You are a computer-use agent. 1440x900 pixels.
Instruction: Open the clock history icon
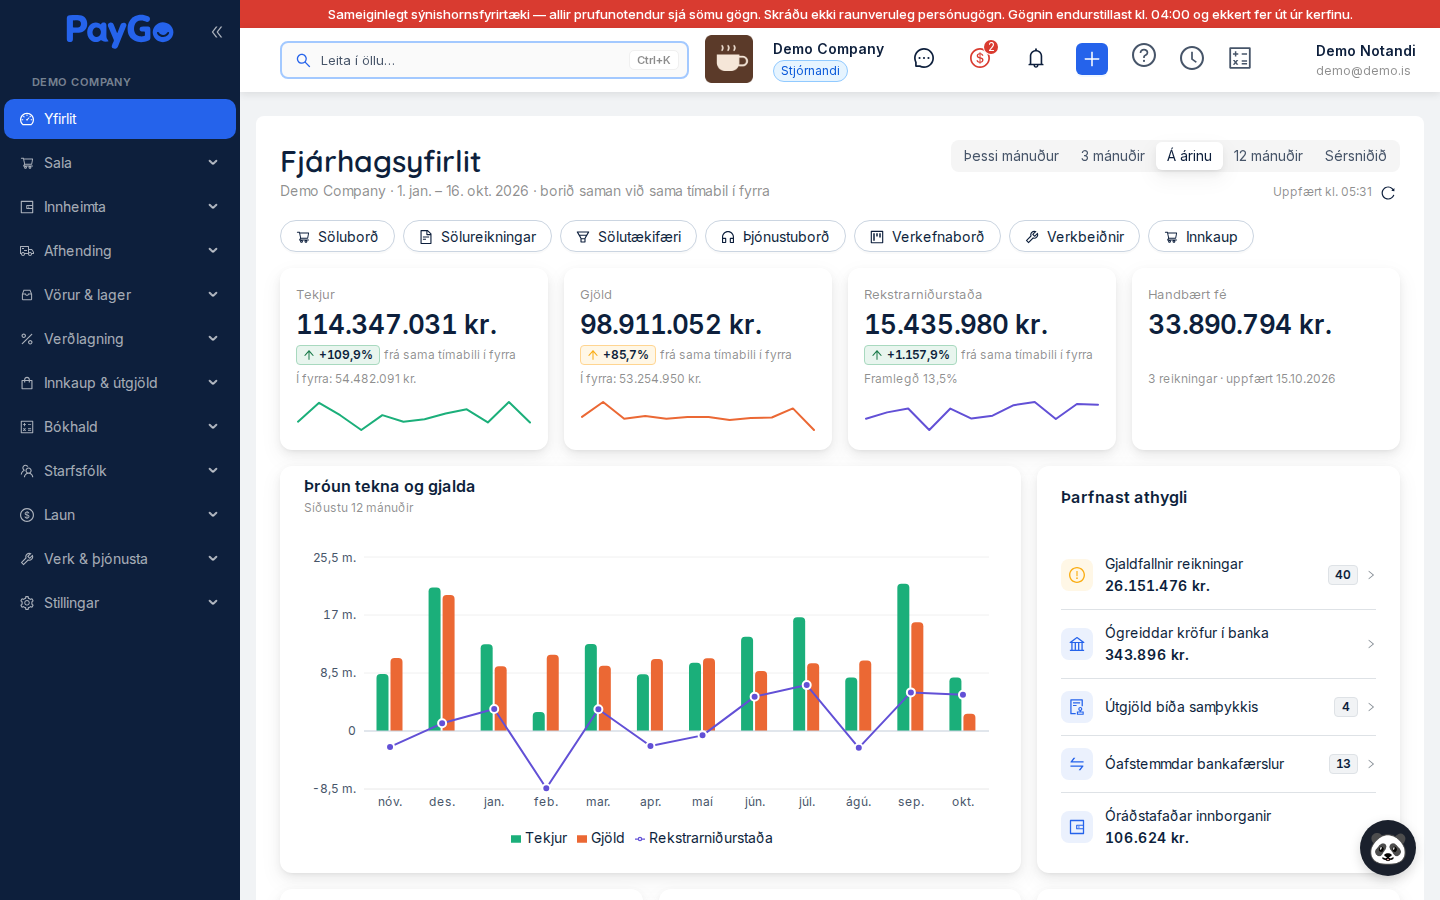1192,59
